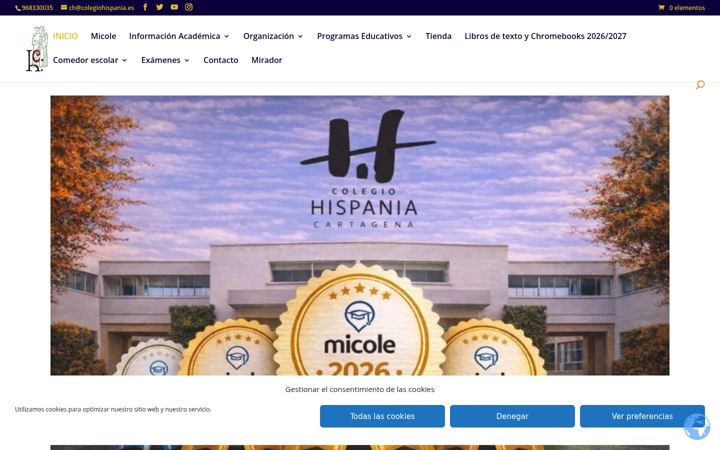Open Libros de texto y Chromebooks 2026/2027
Screen dimensions: 720x450
tap(545, 36)
